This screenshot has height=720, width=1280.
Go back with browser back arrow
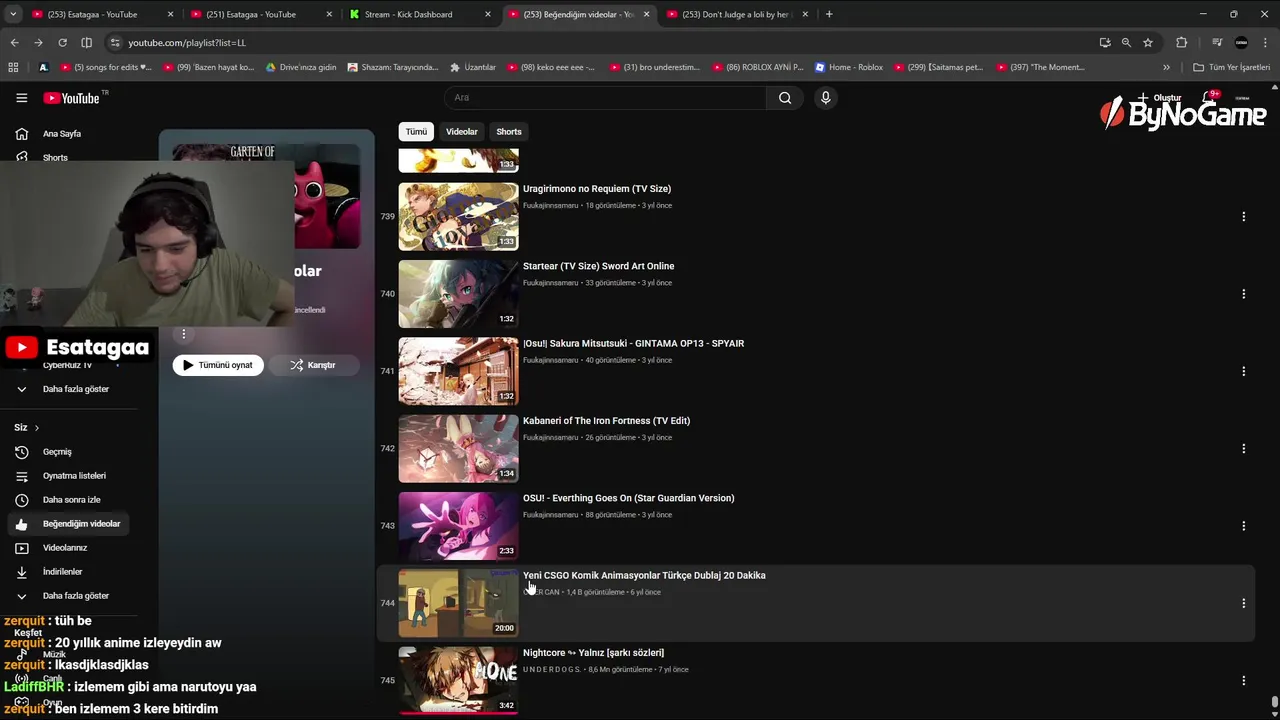click(x=14, y=43)
